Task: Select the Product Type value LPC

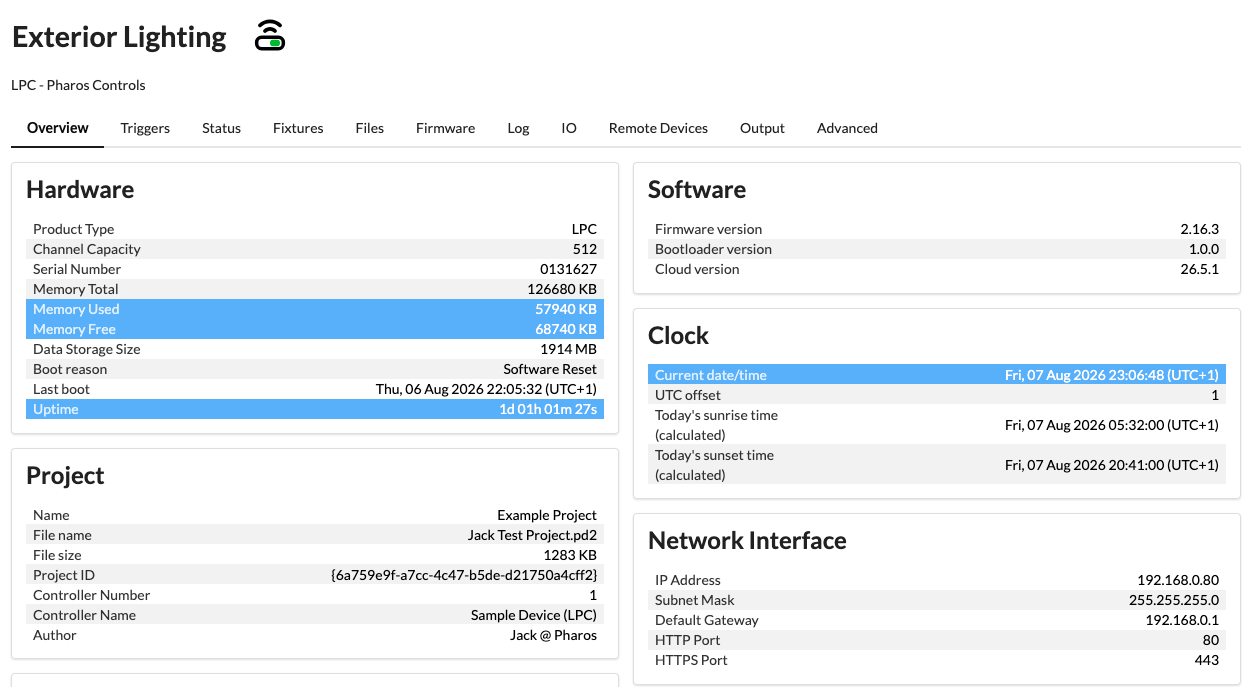Action: (584, 229)
